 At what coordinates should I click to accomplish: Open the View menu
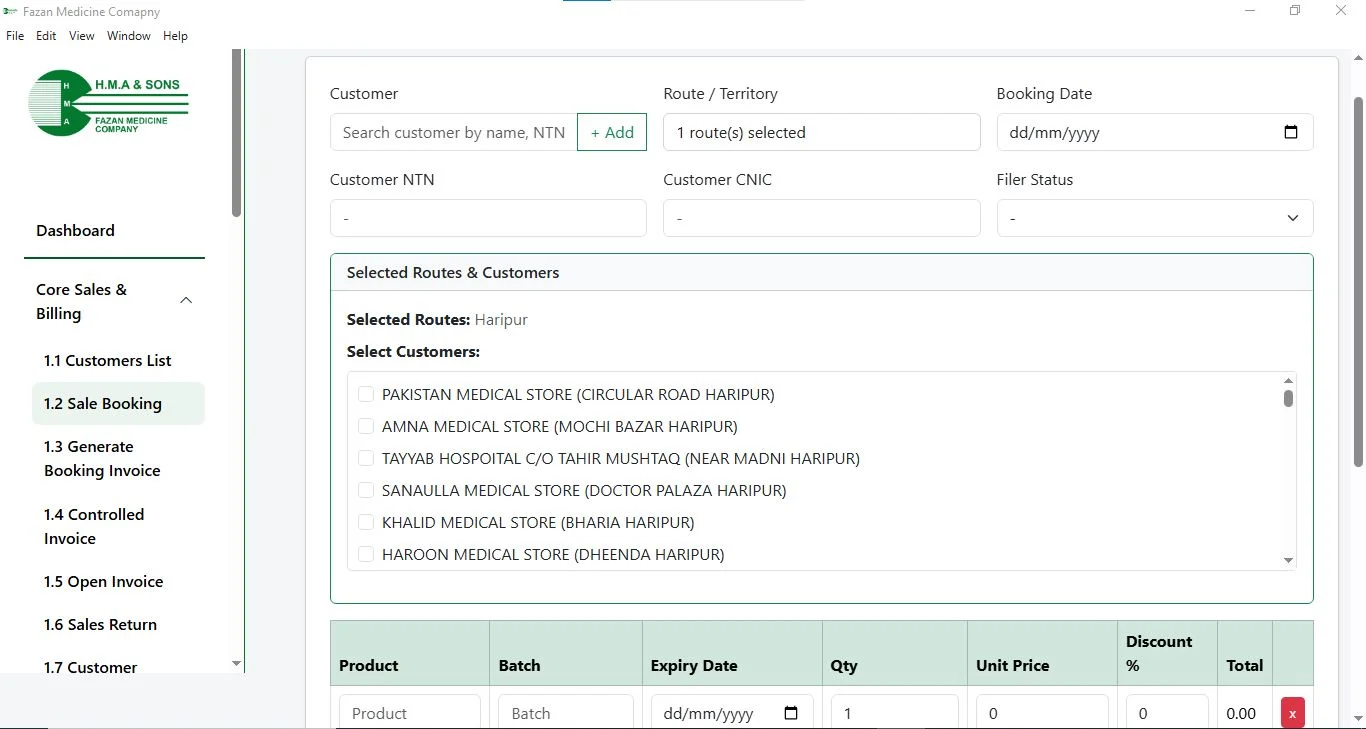pyautogui.click(x=82, y=36)
